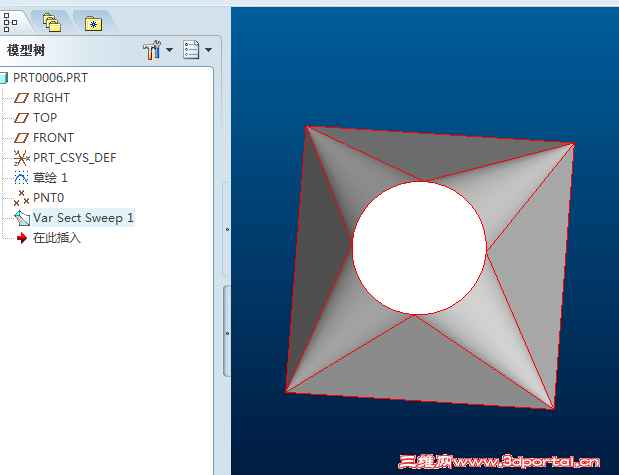Viewport: 619px width, 475px height.
Task: Select the FRONT datum plane
Action: pos(53,138)
